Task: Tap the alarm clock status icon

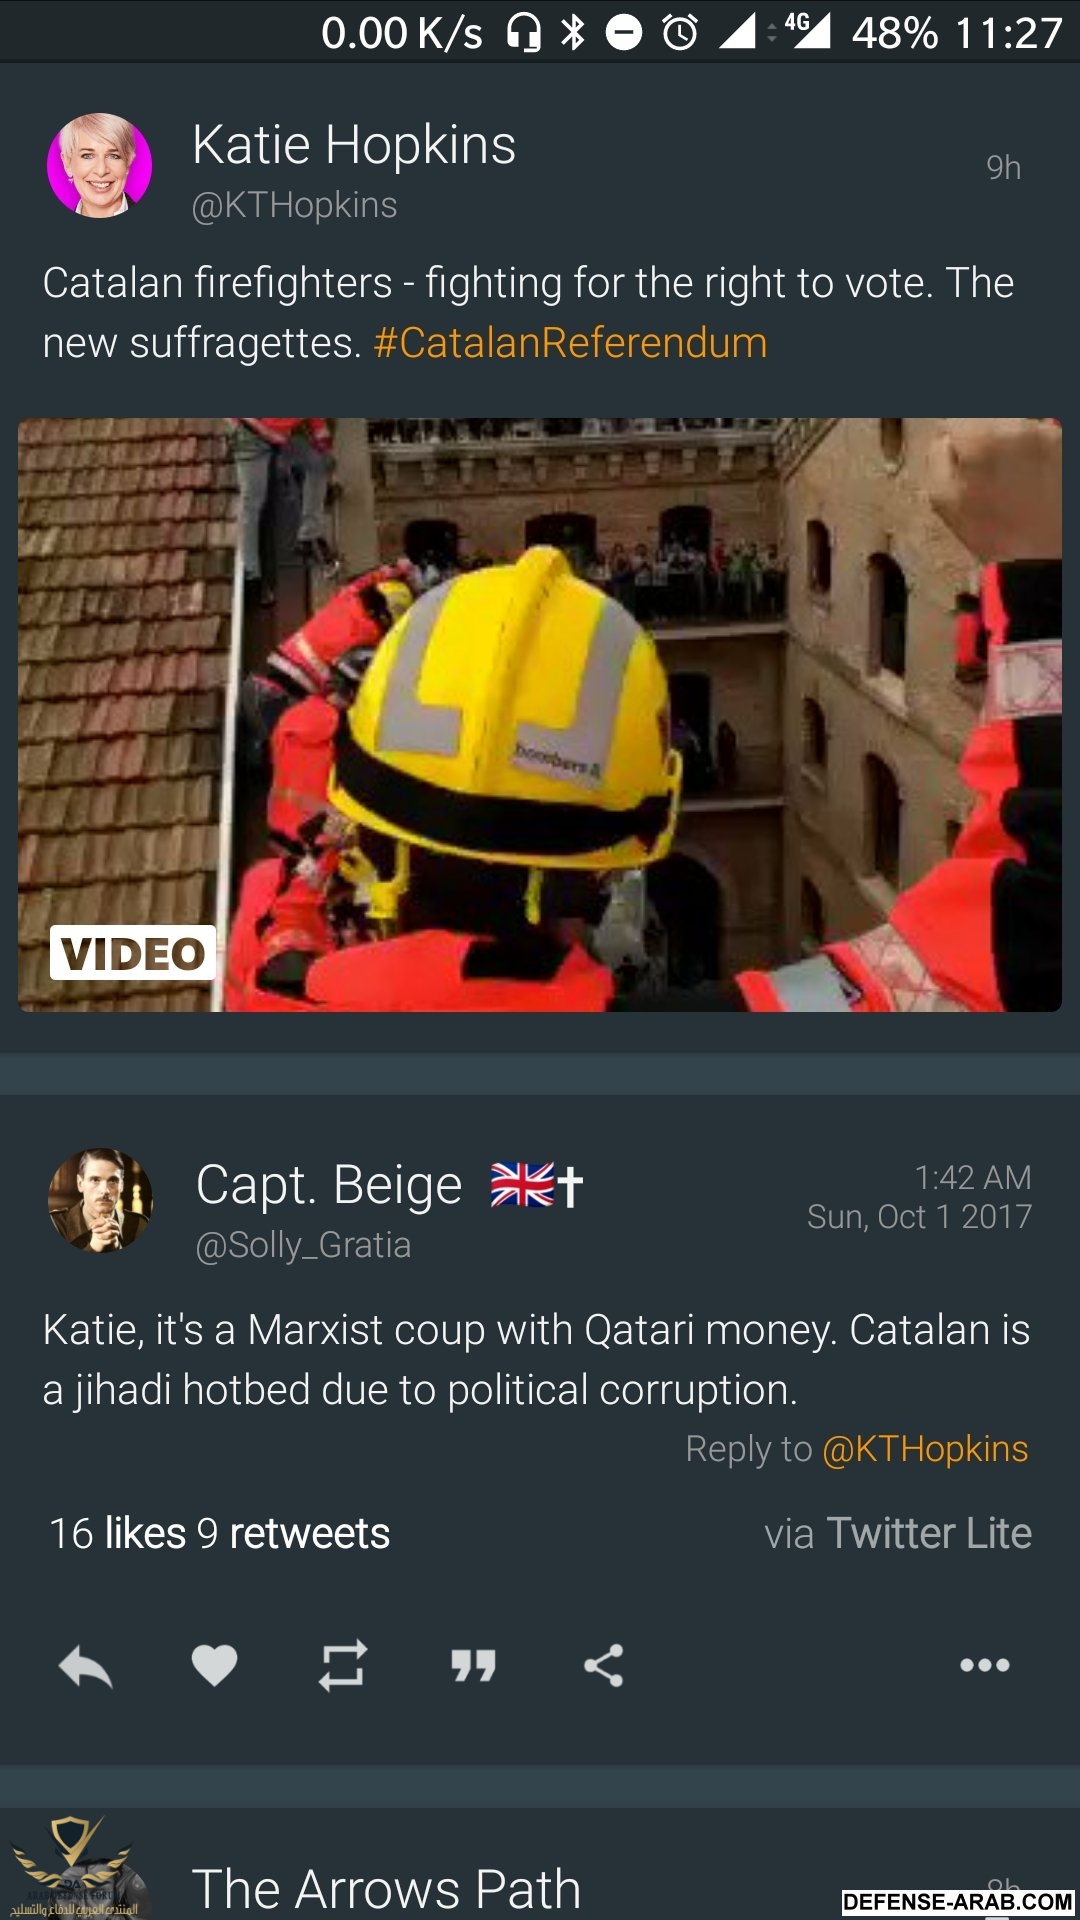Action: tap(680, 33)
